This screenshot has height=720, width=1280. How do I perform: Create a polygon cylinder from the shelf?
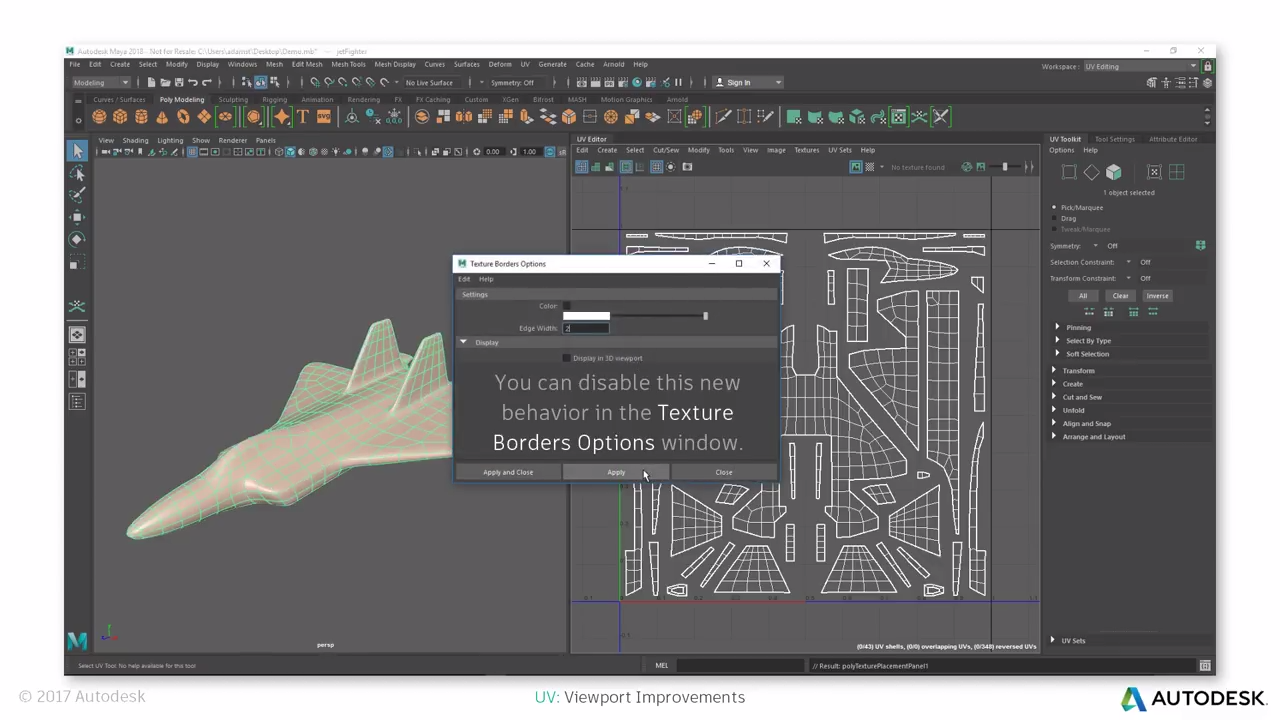pyautogui.click(x=141, y=117)
